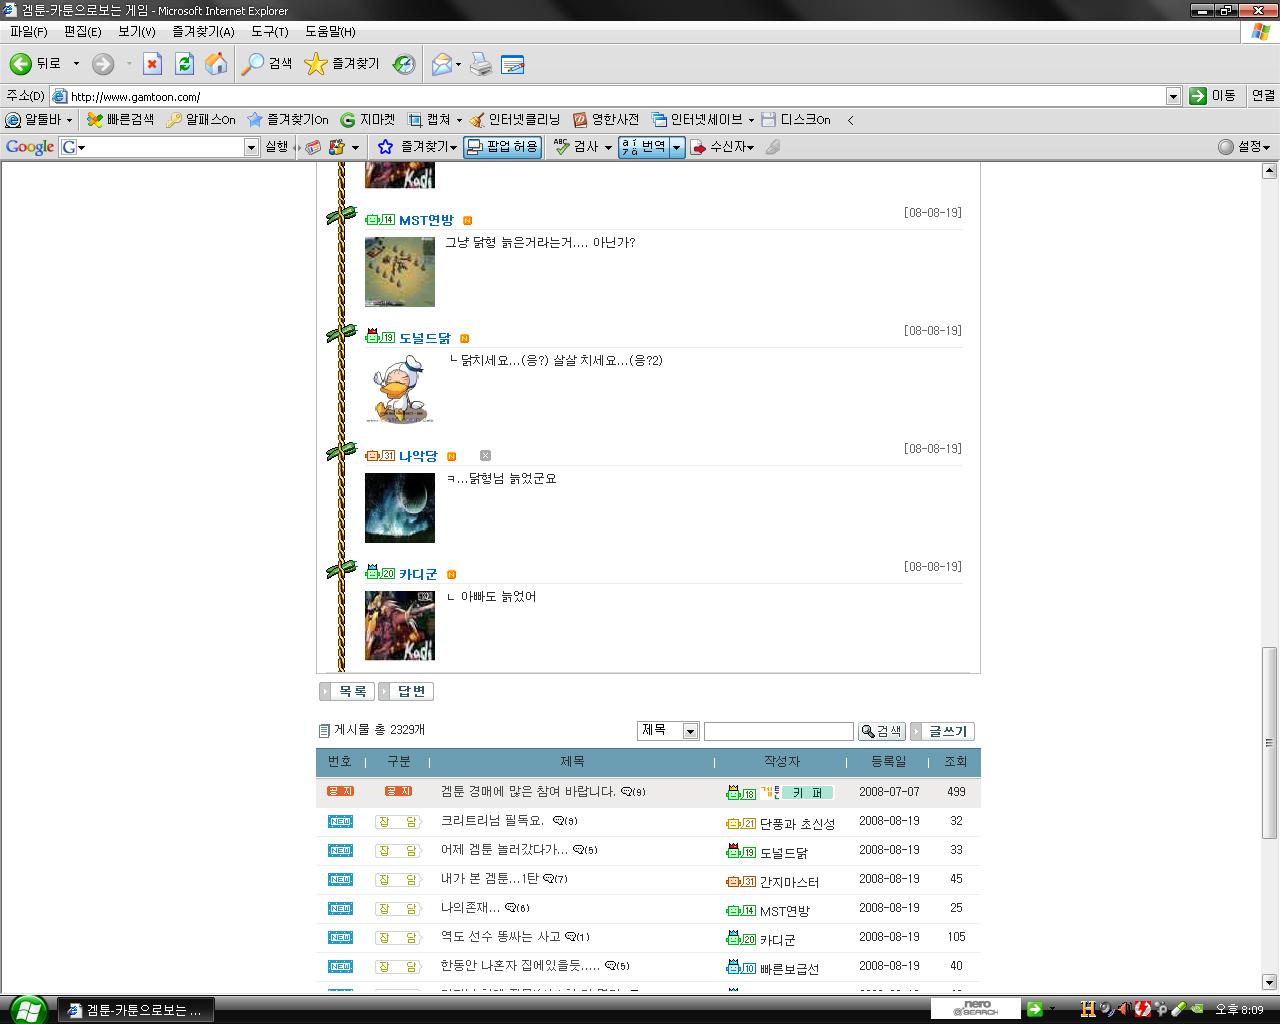
Task: Open the Mail icon in toolbar
Action: coord(441,64)
